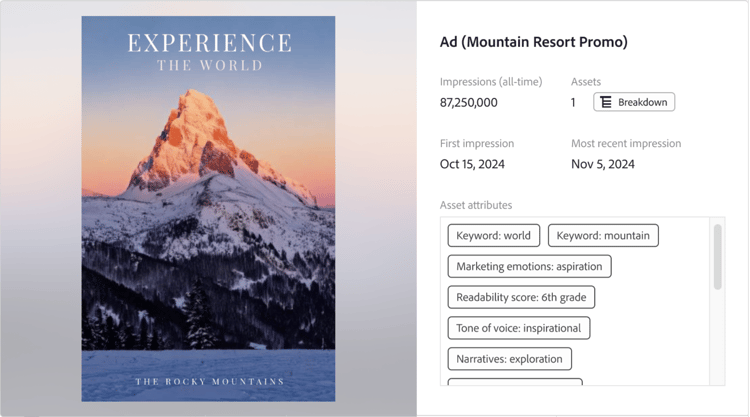750x417 pixels.
Task: Click the assets count number 1
Action: click(x=574, y=102)
